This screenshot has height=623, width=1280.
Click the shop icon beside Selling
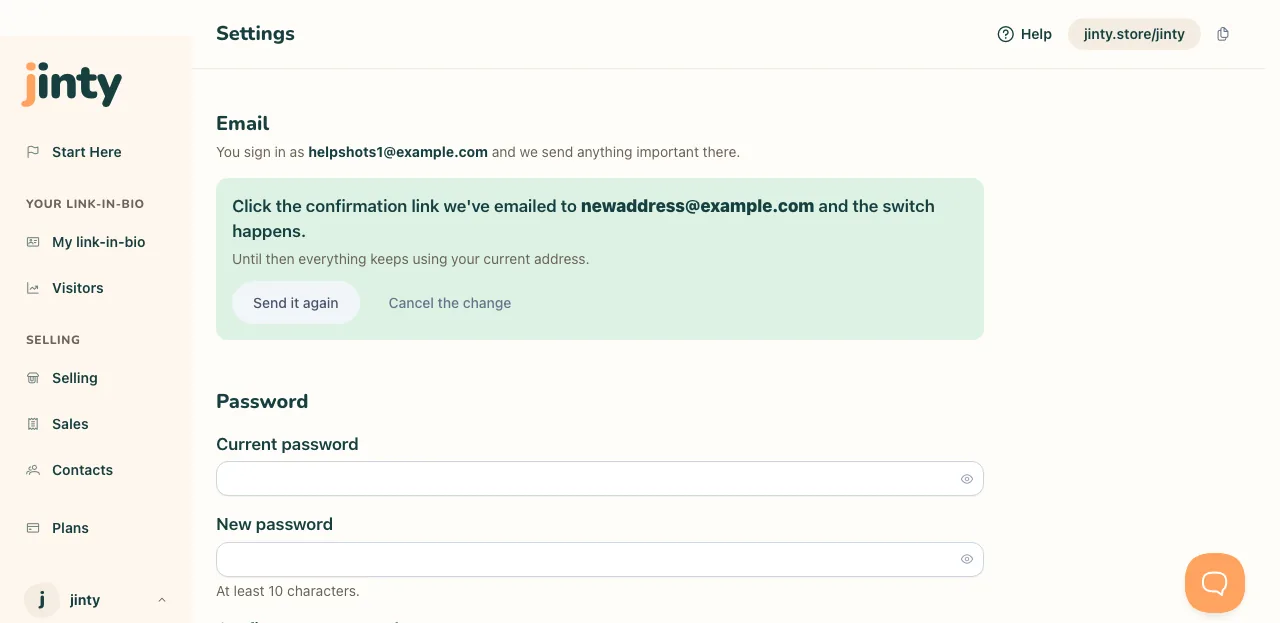[x=33, y=378]
